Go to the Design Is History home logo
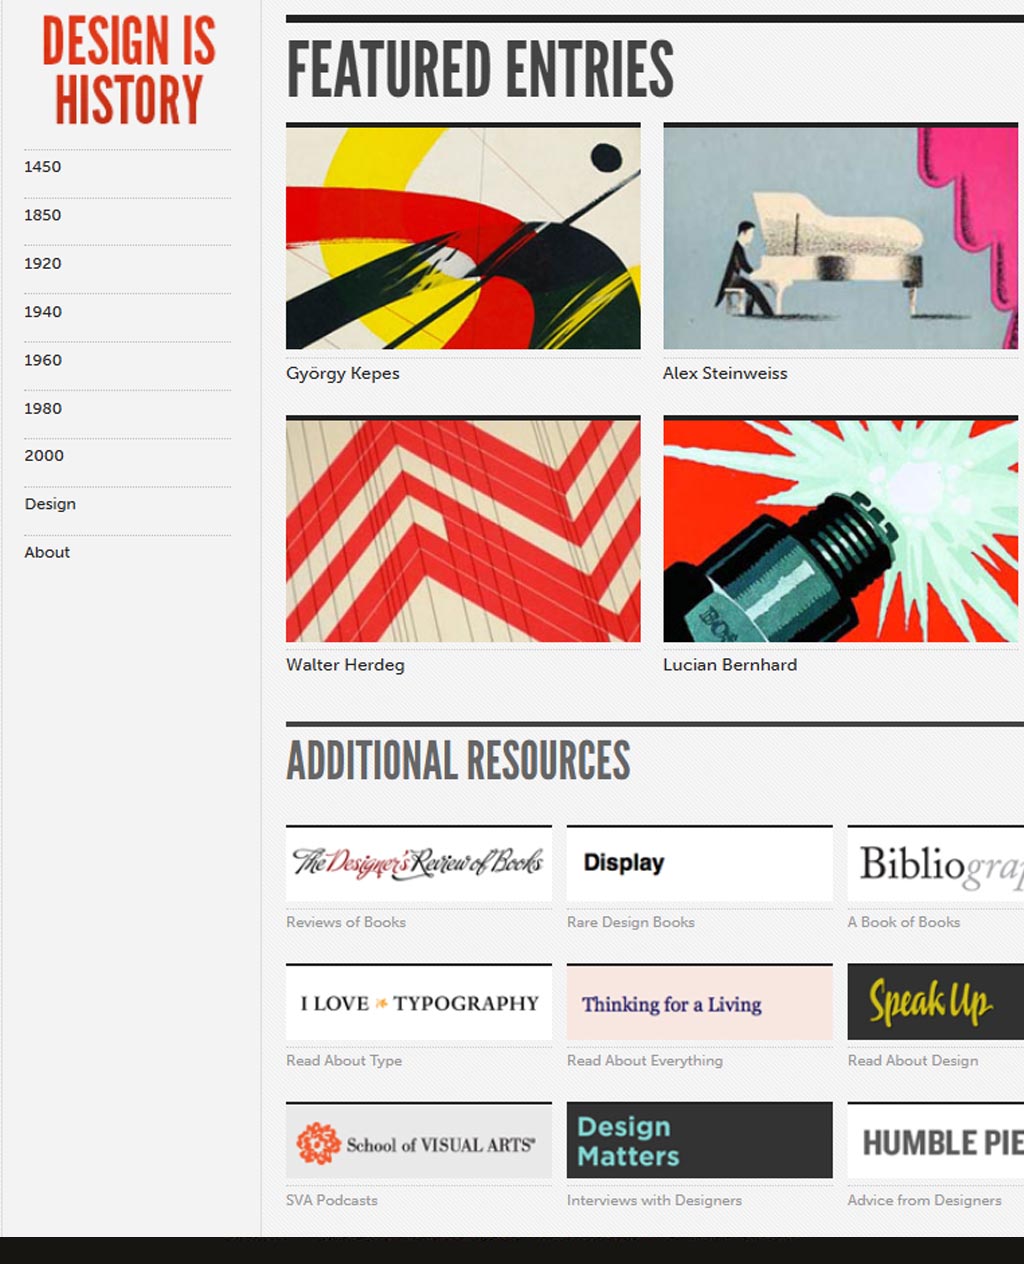 click(129, 70)
